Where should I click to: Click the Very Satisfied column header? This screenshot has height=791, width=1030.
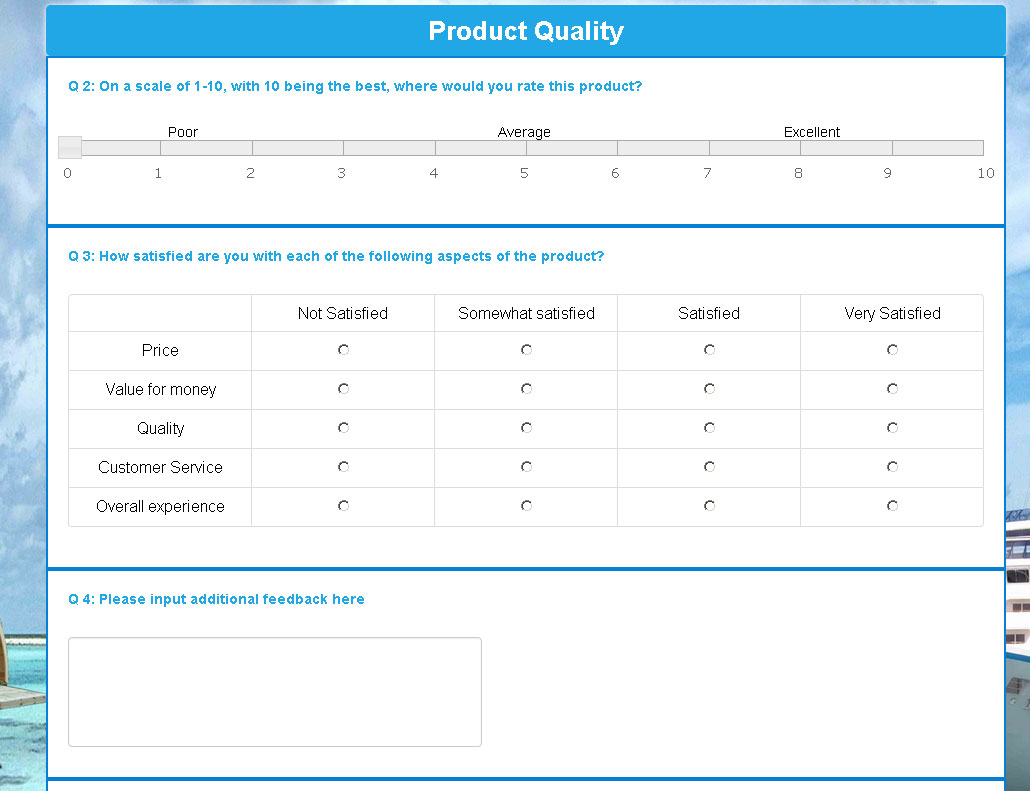pos(892,313)
